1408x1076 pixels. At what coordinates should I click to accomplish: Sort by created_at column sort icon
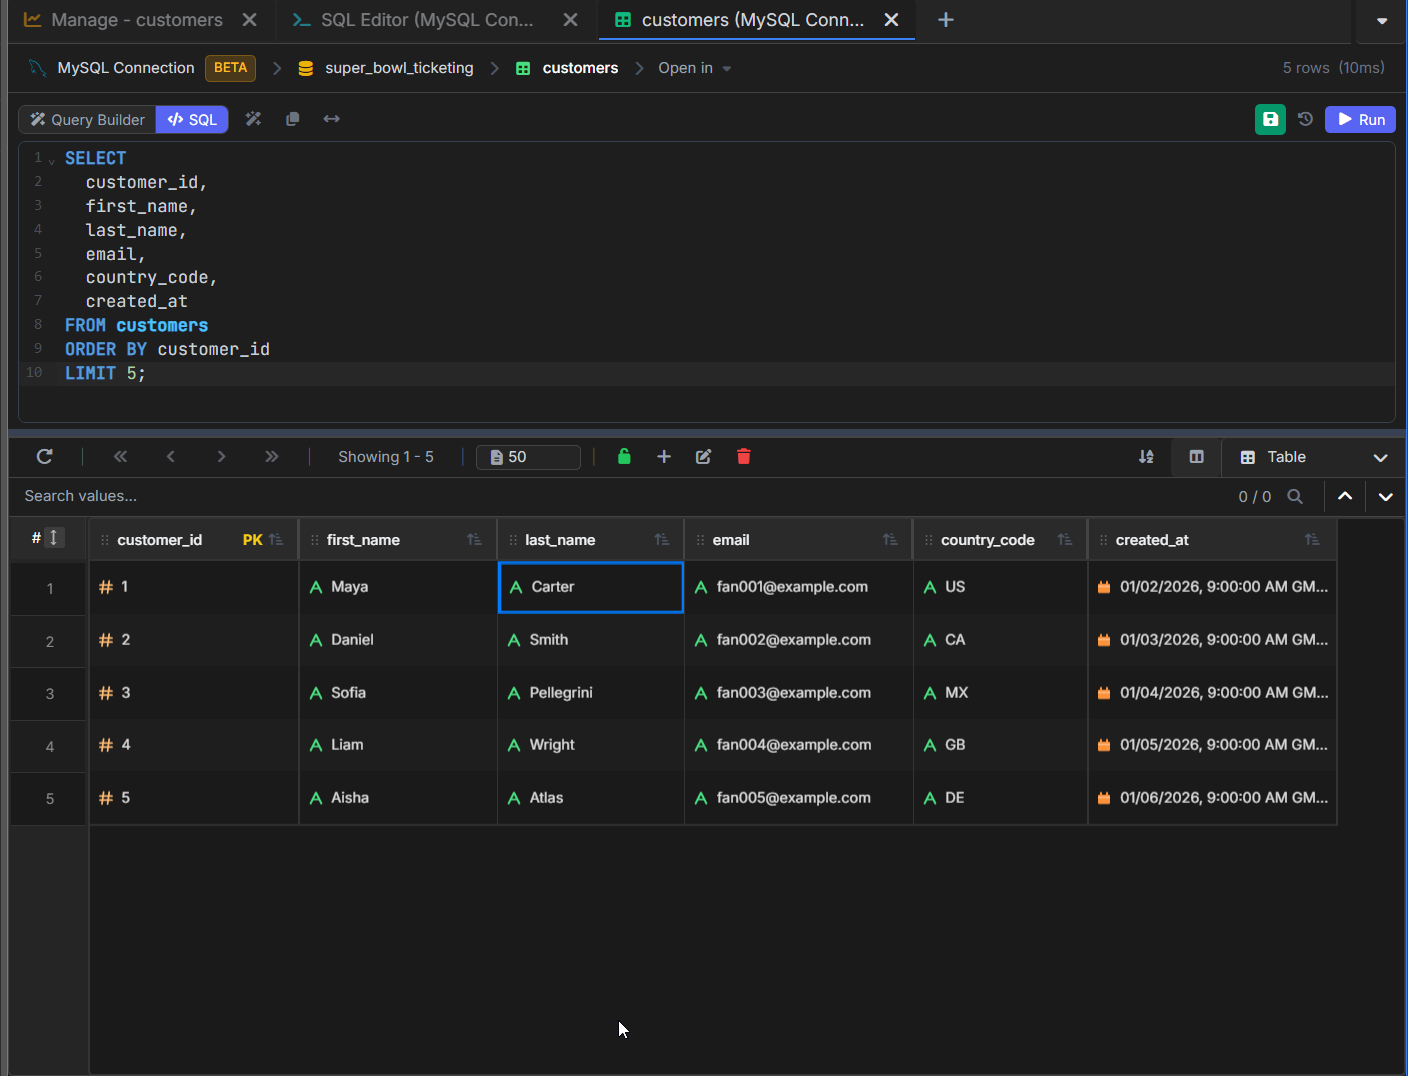pyautogui.click(x=1312, y=540)
